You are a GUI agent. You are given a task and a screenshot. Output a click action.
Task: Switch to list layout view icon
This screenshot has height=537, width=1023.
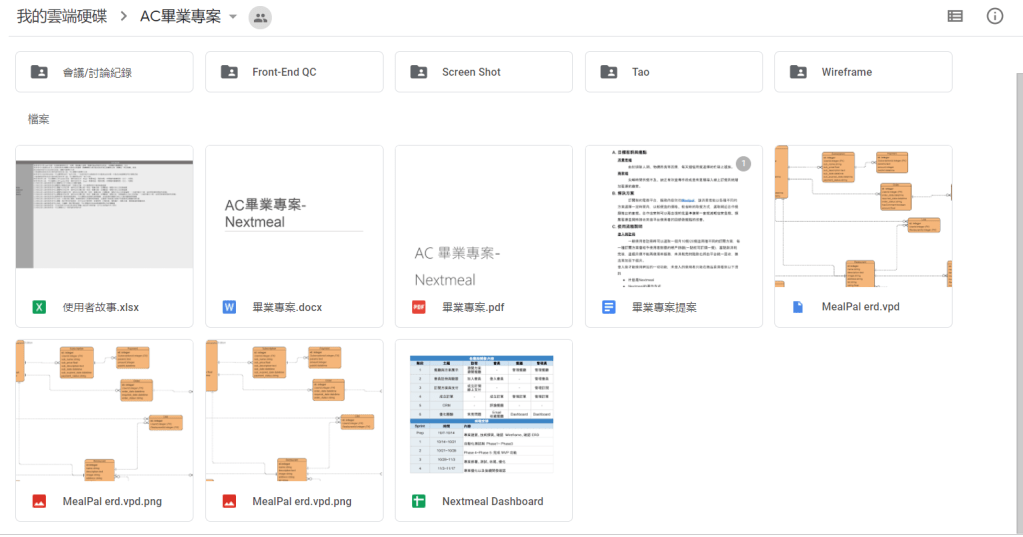click(955, 16)
